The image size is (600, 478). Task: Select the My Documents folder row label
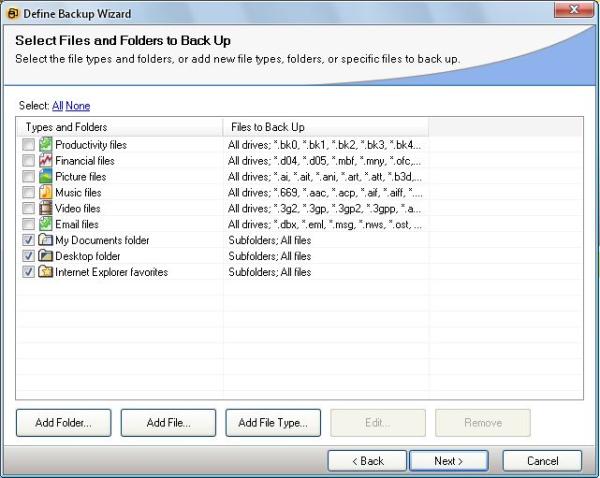102,240
